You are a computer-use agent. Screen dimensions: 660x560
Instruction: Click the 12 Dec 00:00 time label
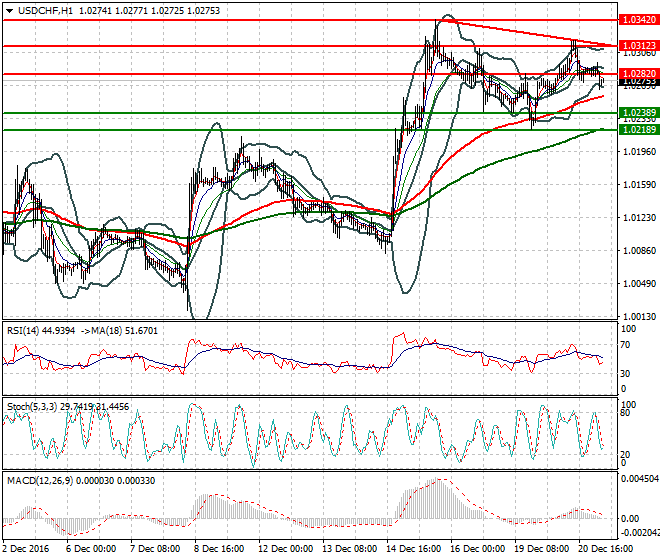coord(286,549)
